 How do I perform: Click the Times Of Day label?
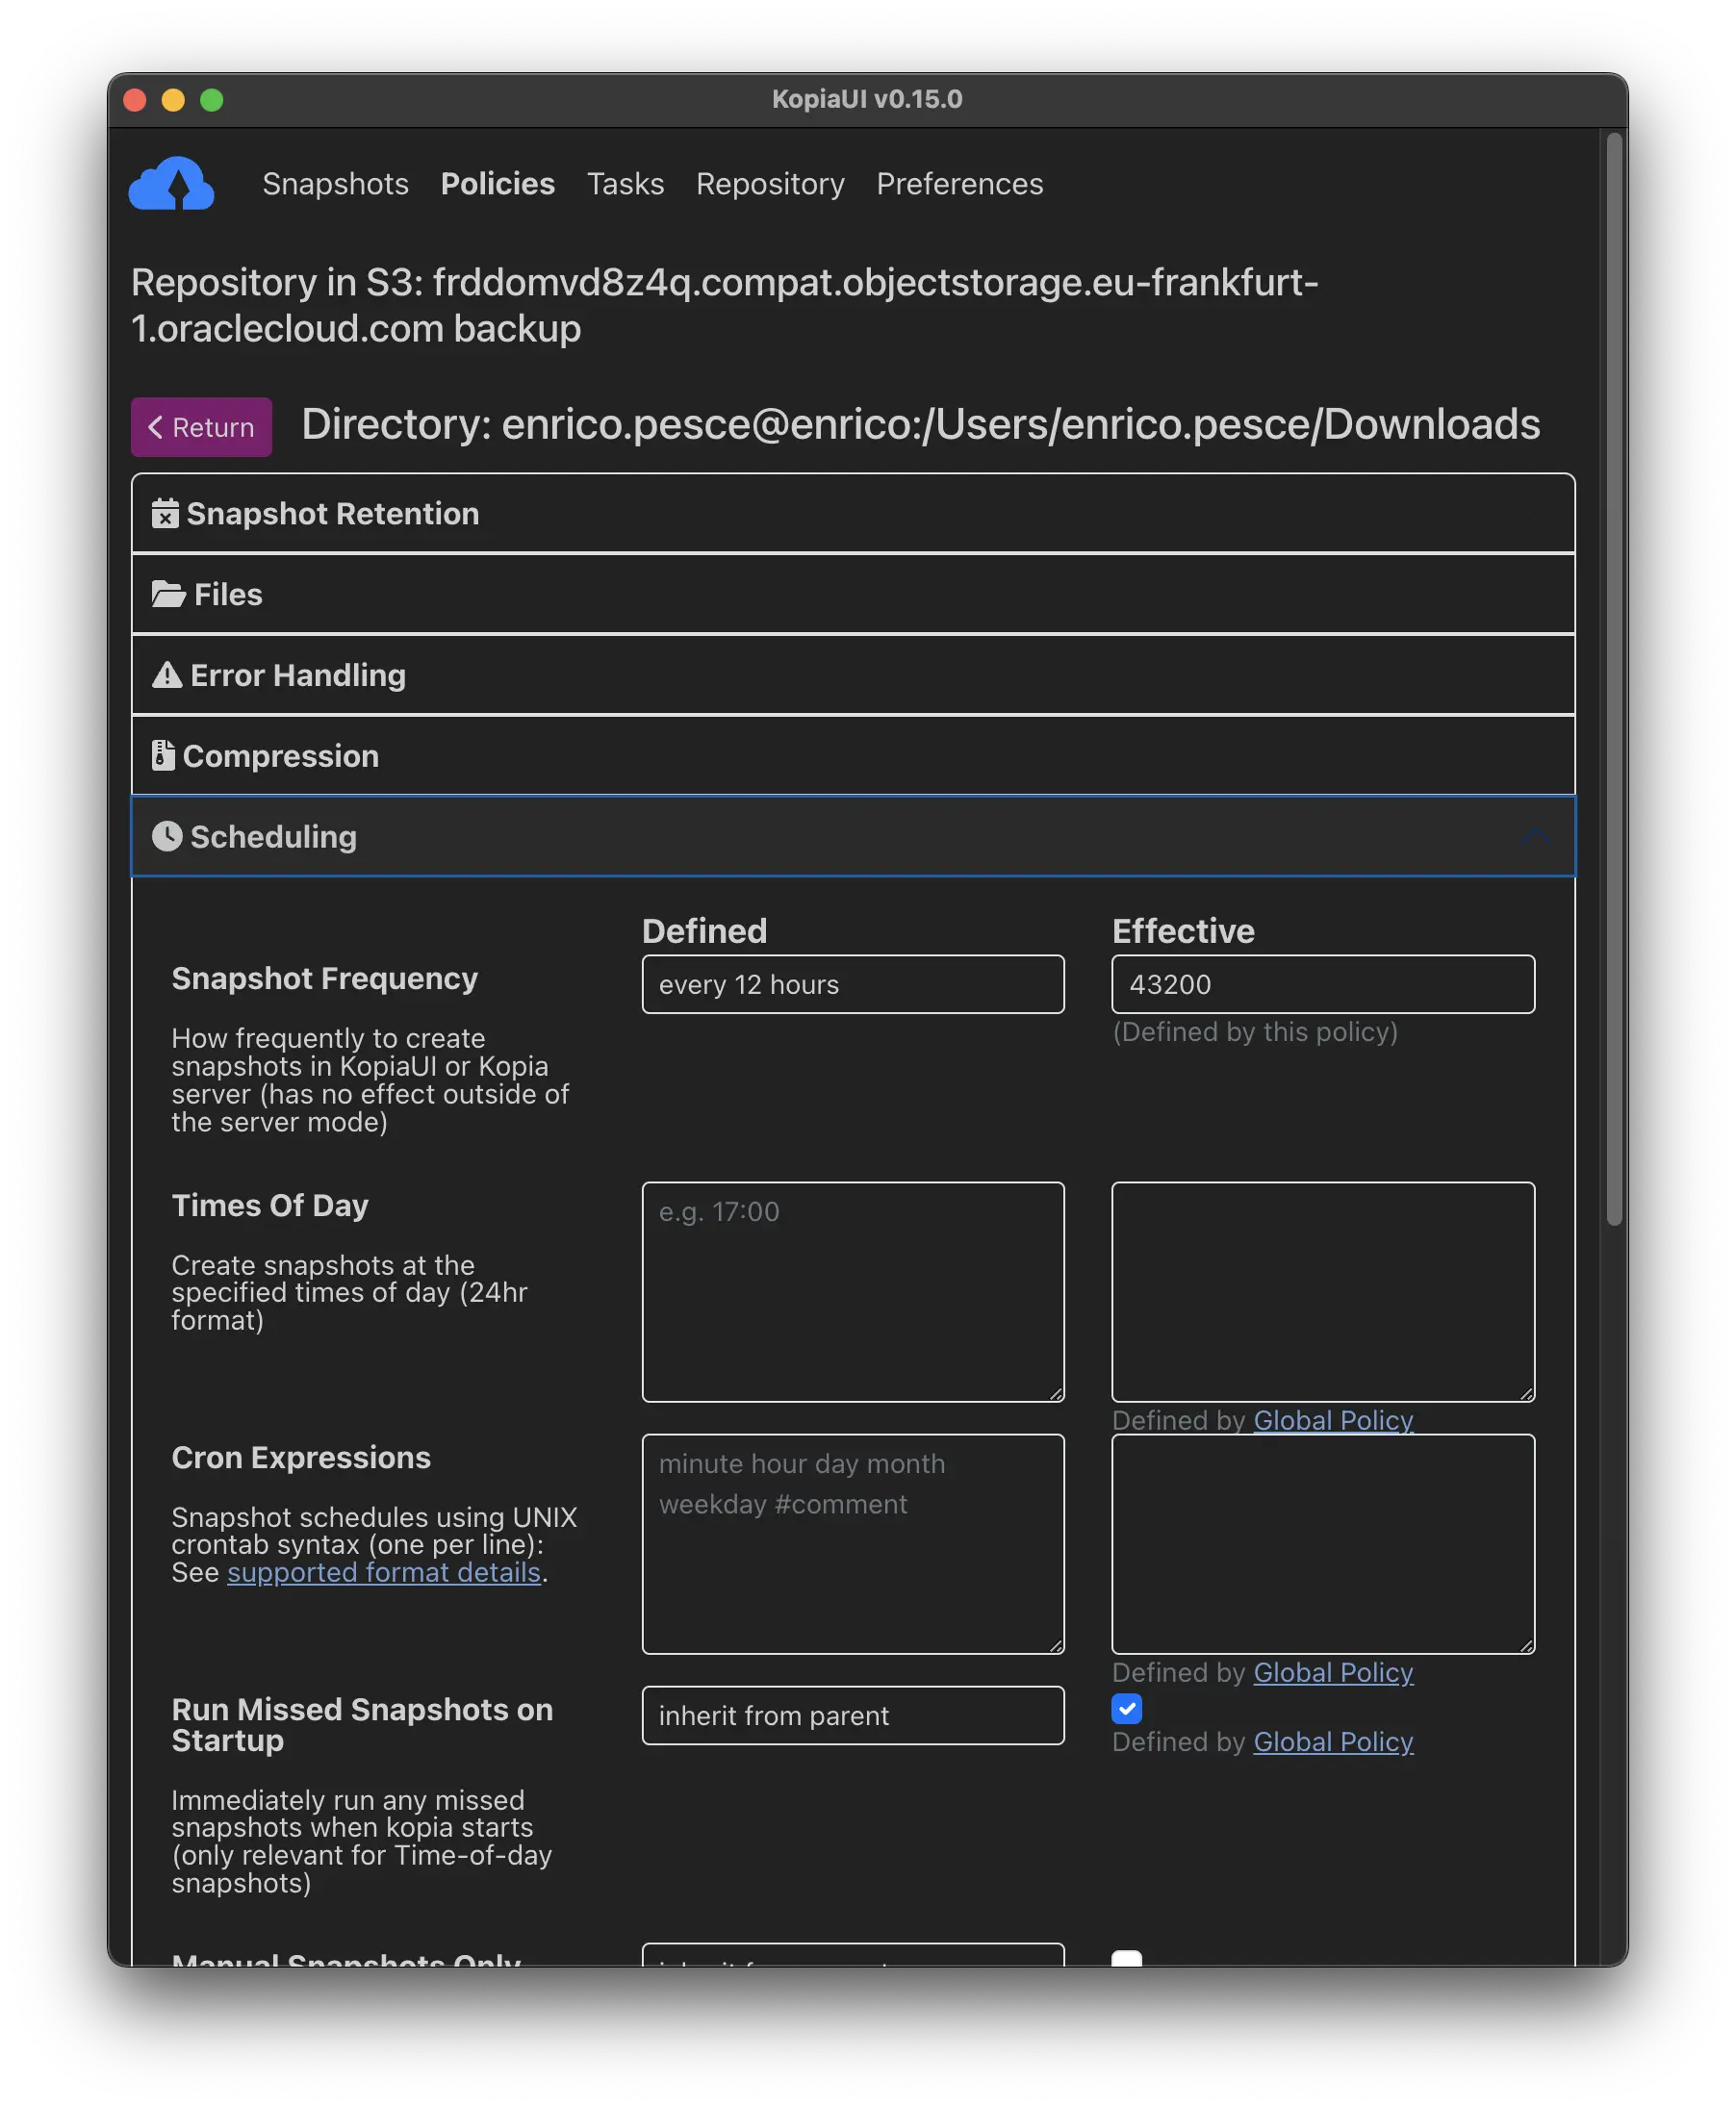pyautogui.click(x=270, y=1205)
